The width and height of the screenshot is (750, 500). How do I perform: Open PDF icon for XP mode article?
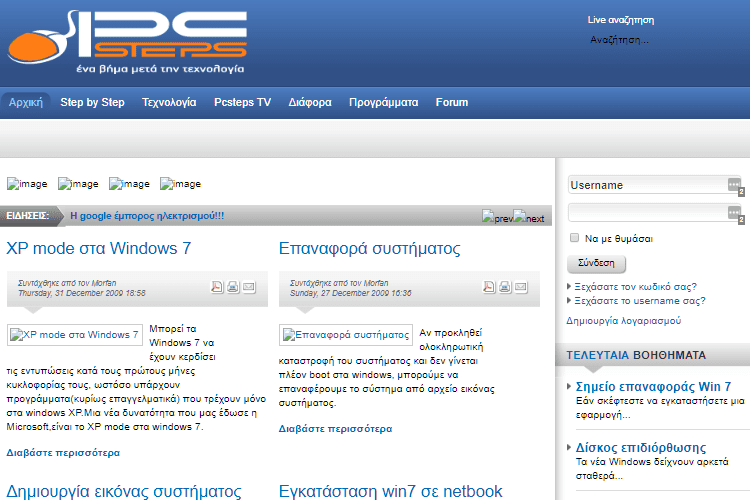pyautogui.click(x=217, y=287)
